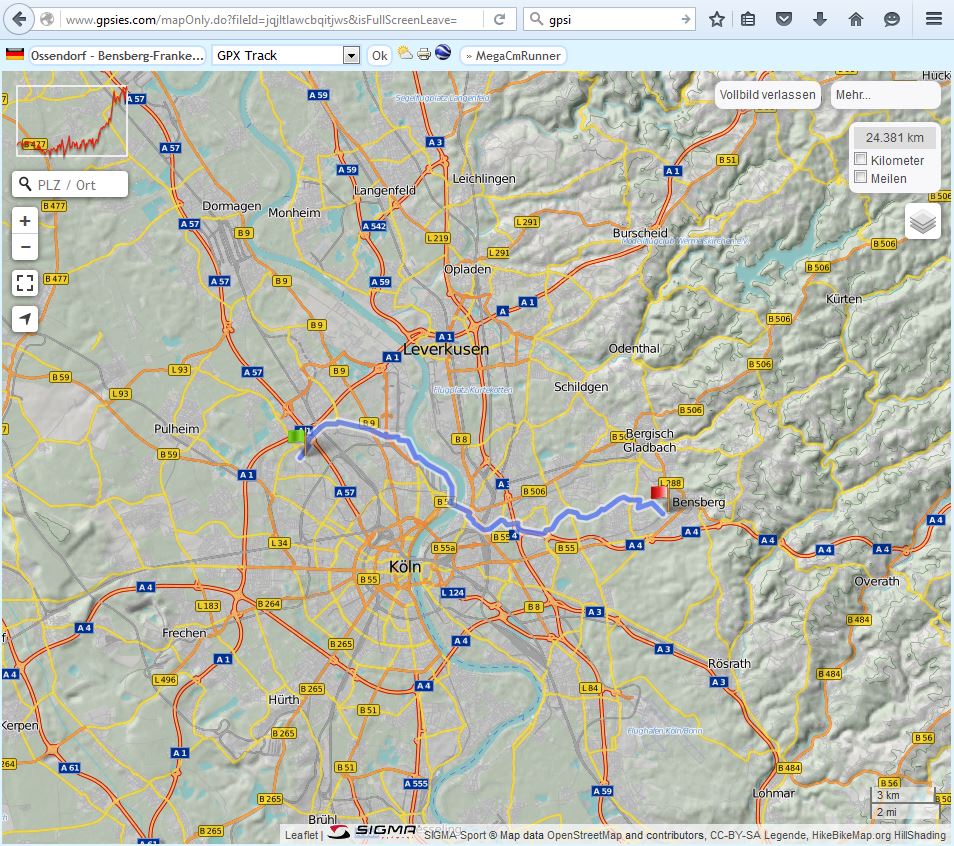Enable the Meilen checkbox
Screen dimensions: 954x846
point(860,177)
